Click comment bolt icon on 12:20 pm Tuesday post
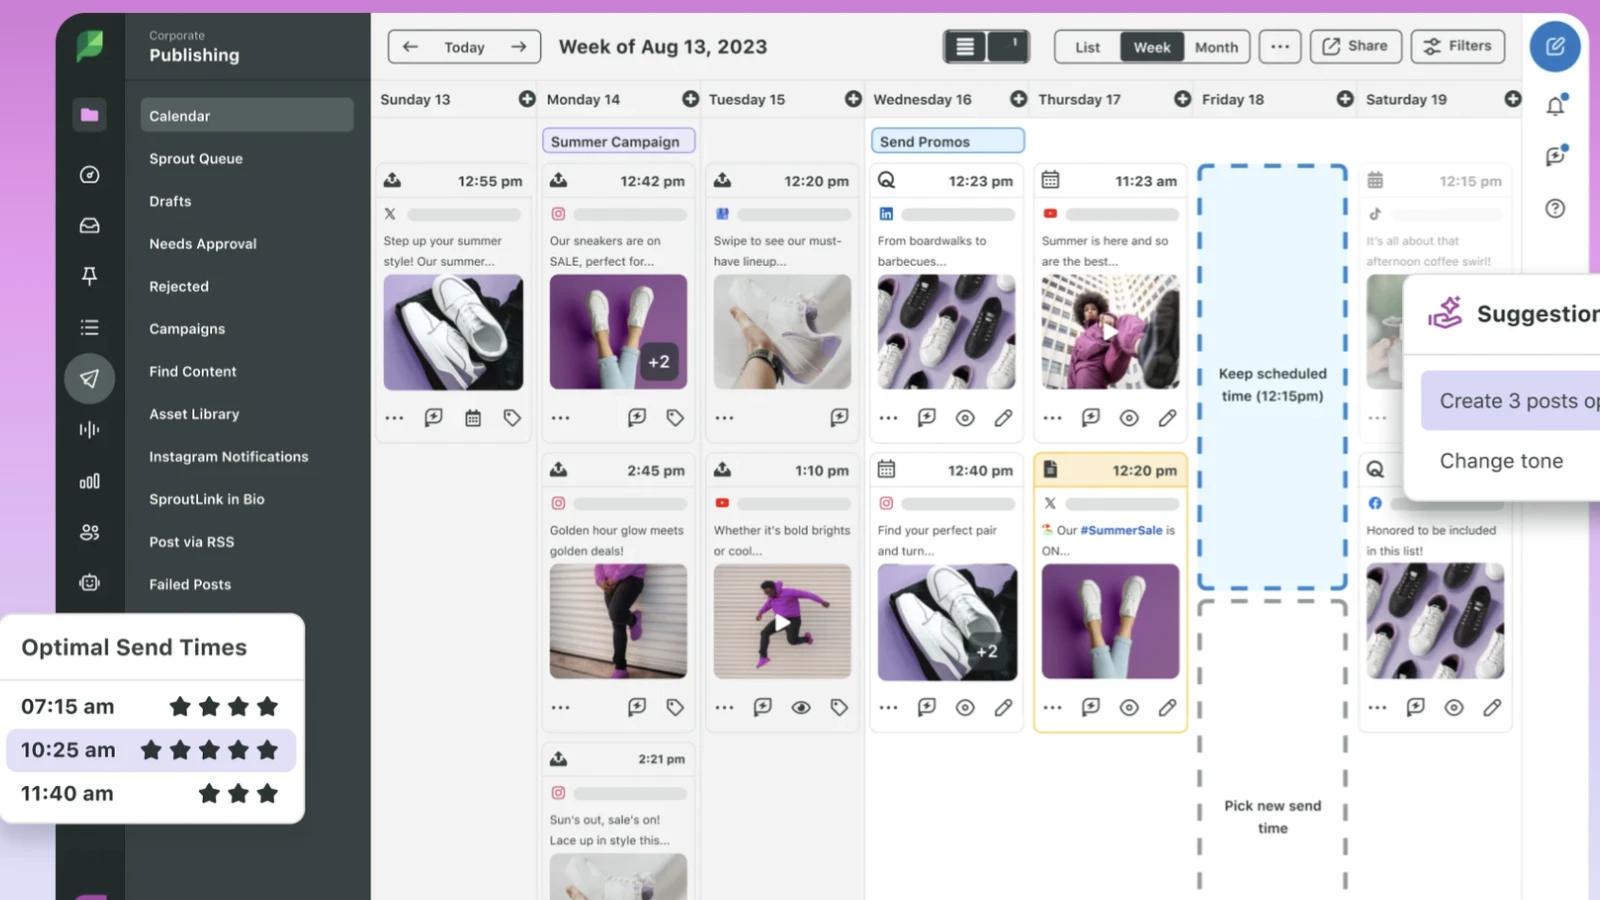The width and height of the screenshot is (1600, 900). [839, 418]
